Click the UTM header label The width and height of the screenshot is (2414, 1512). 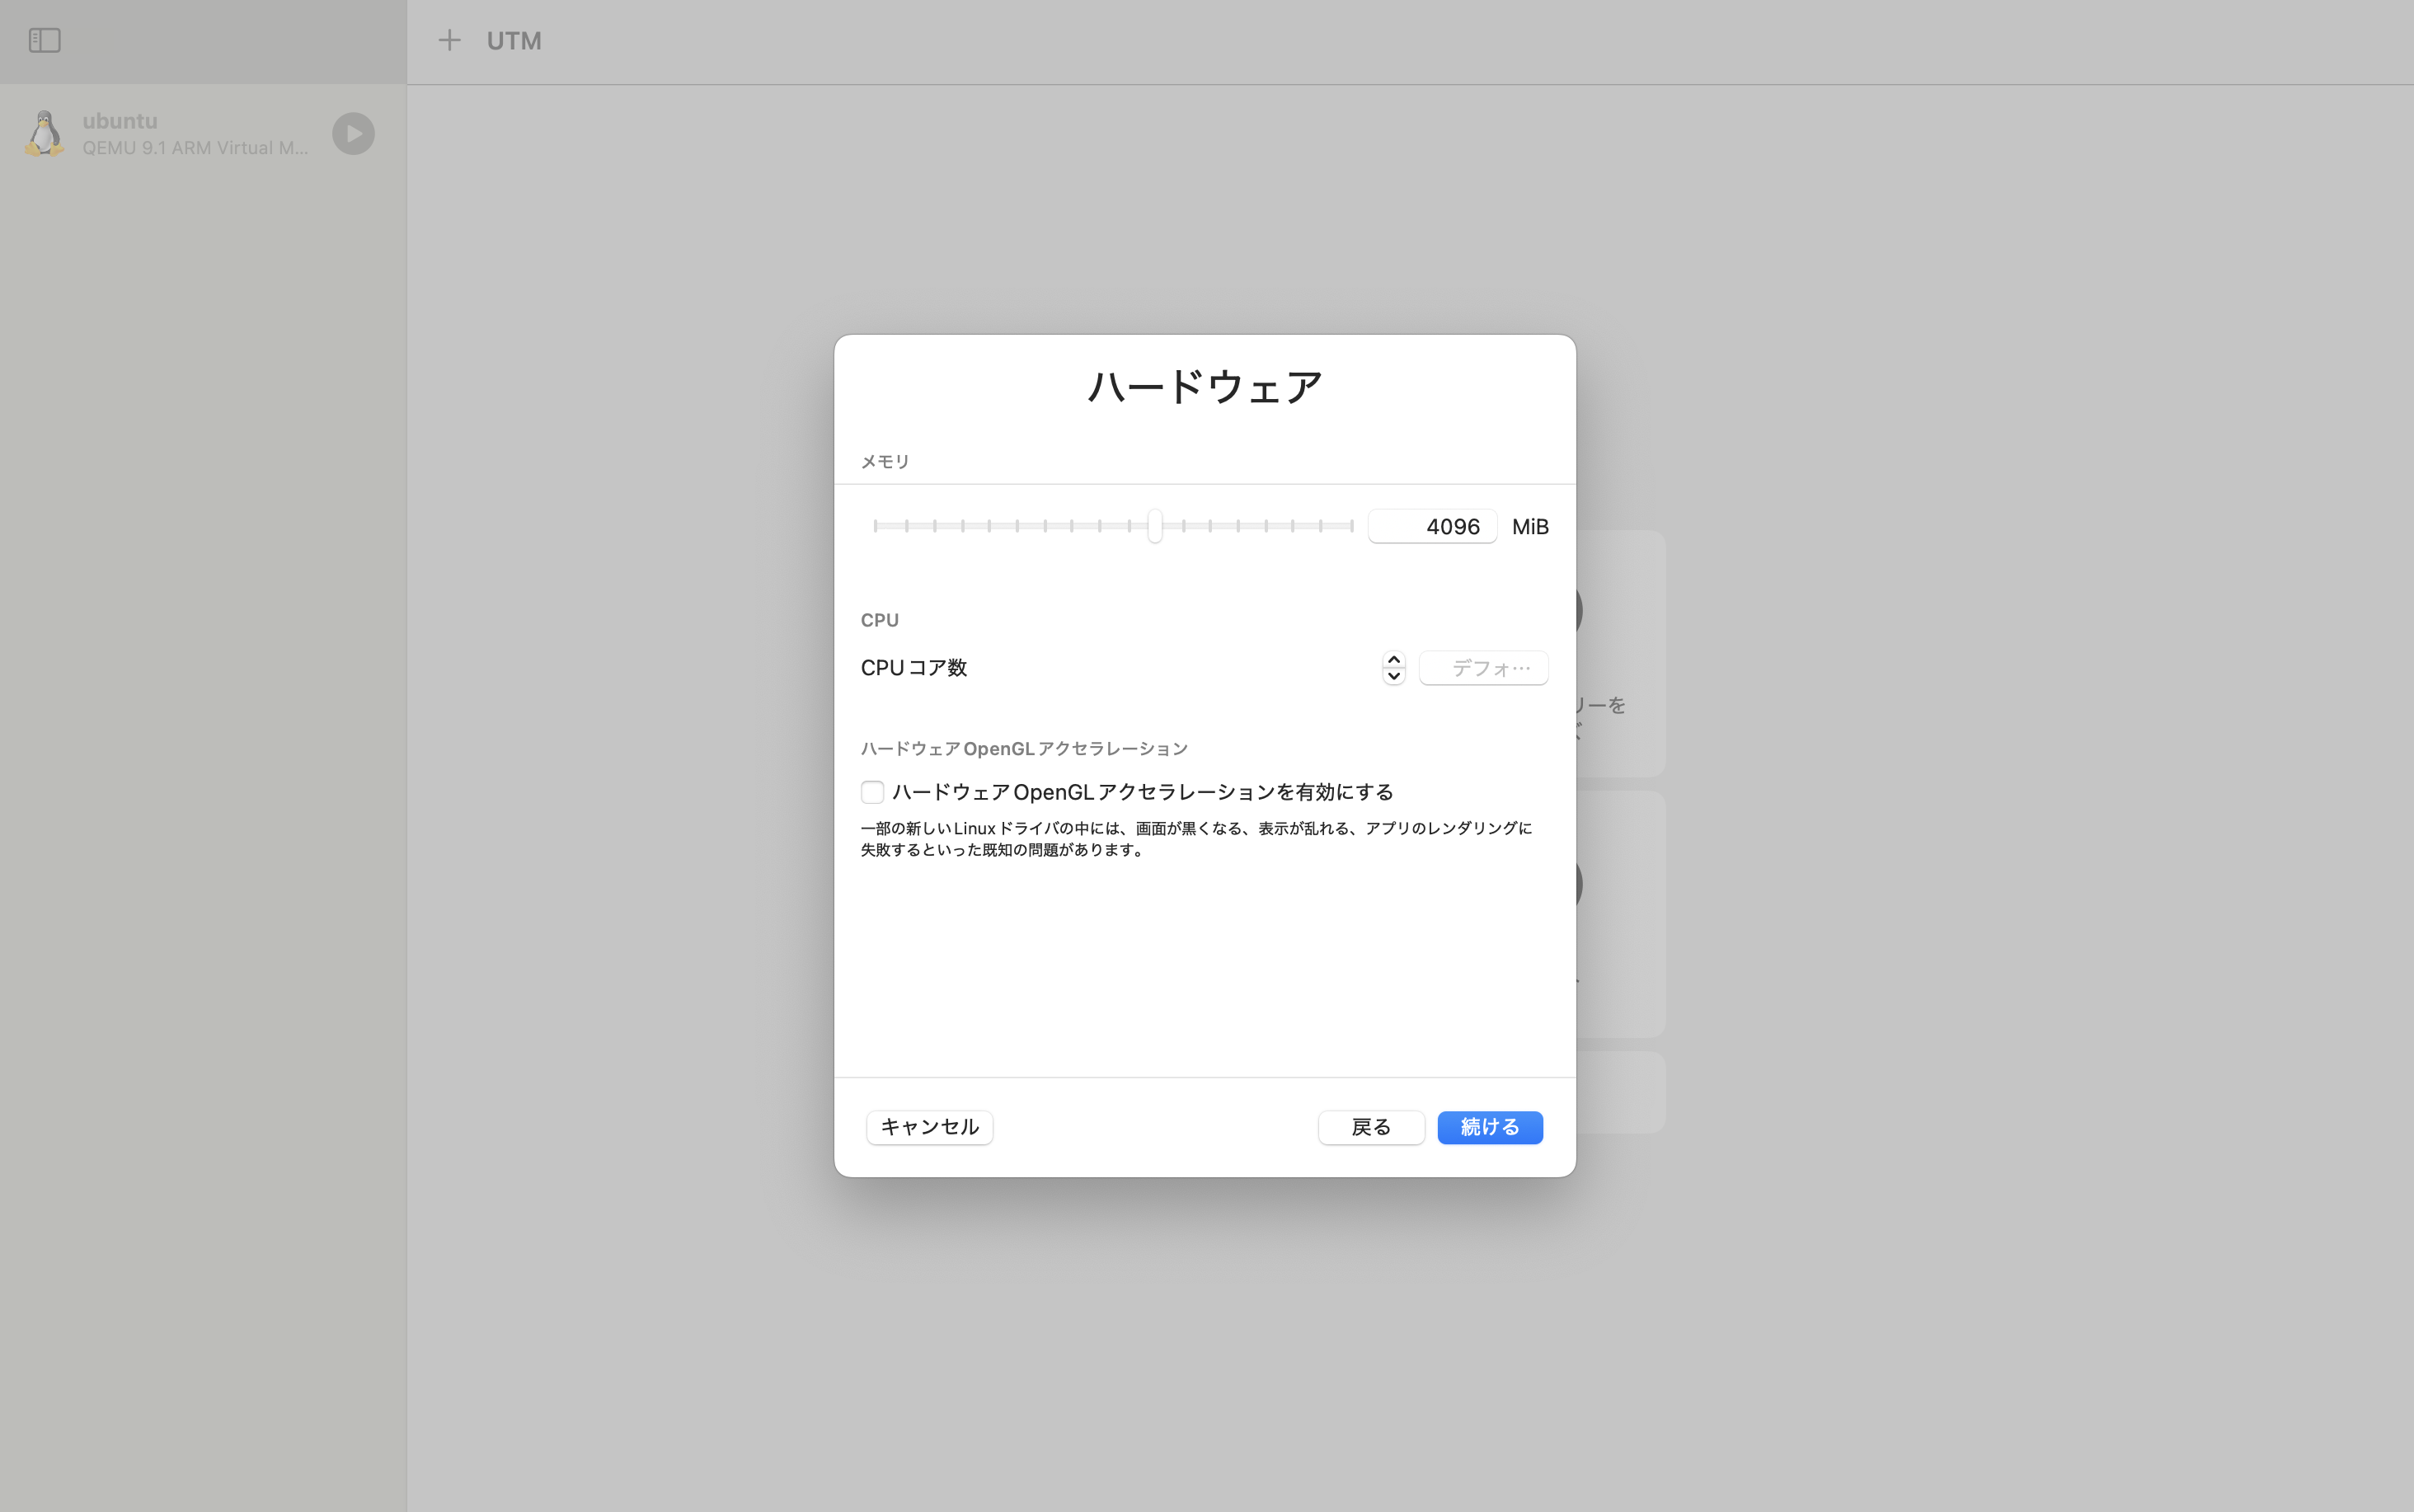pos(514,40)
